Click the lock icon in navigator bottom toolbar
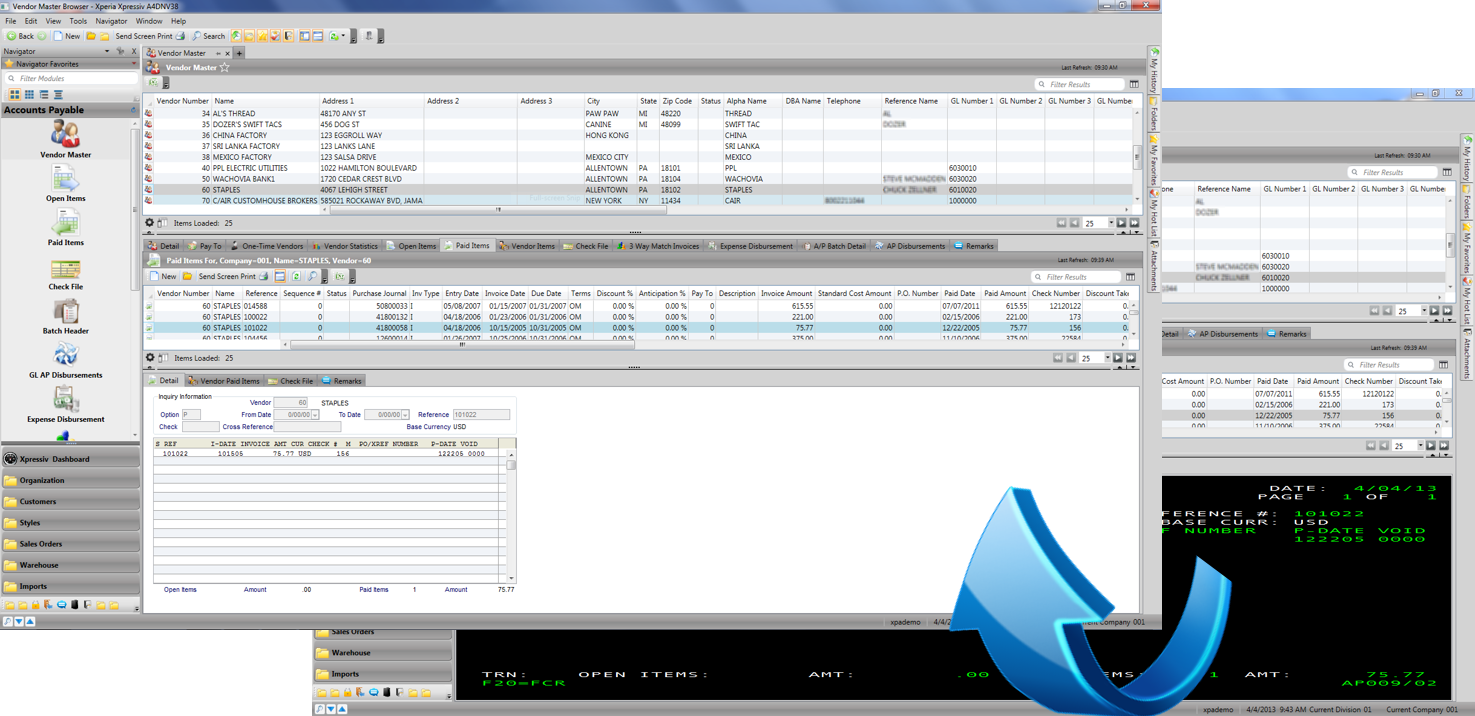1475x716 pixels. pos(36,605)
